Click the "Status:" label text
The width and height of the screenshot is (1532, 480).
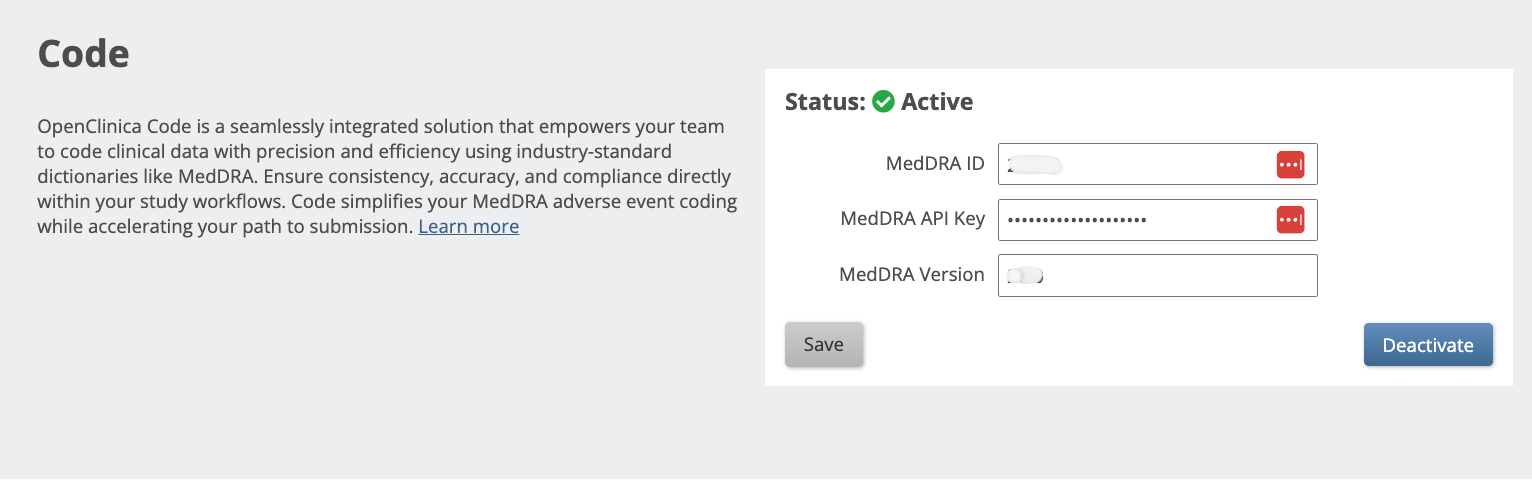(x=825, y=101)
